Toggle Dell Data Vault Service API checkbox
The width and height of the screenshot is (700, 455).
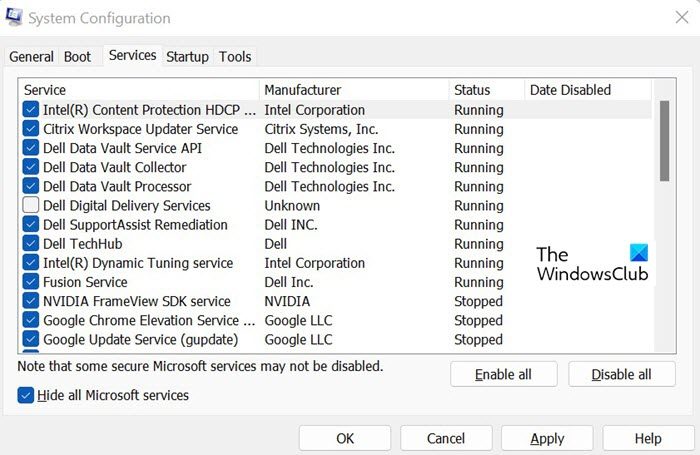(x=30, y=148)
